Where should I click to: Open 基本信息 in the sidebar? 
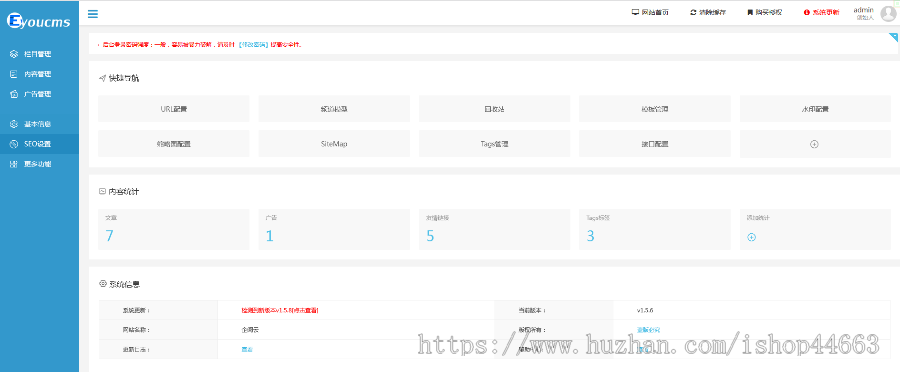(x=37, y=124)
